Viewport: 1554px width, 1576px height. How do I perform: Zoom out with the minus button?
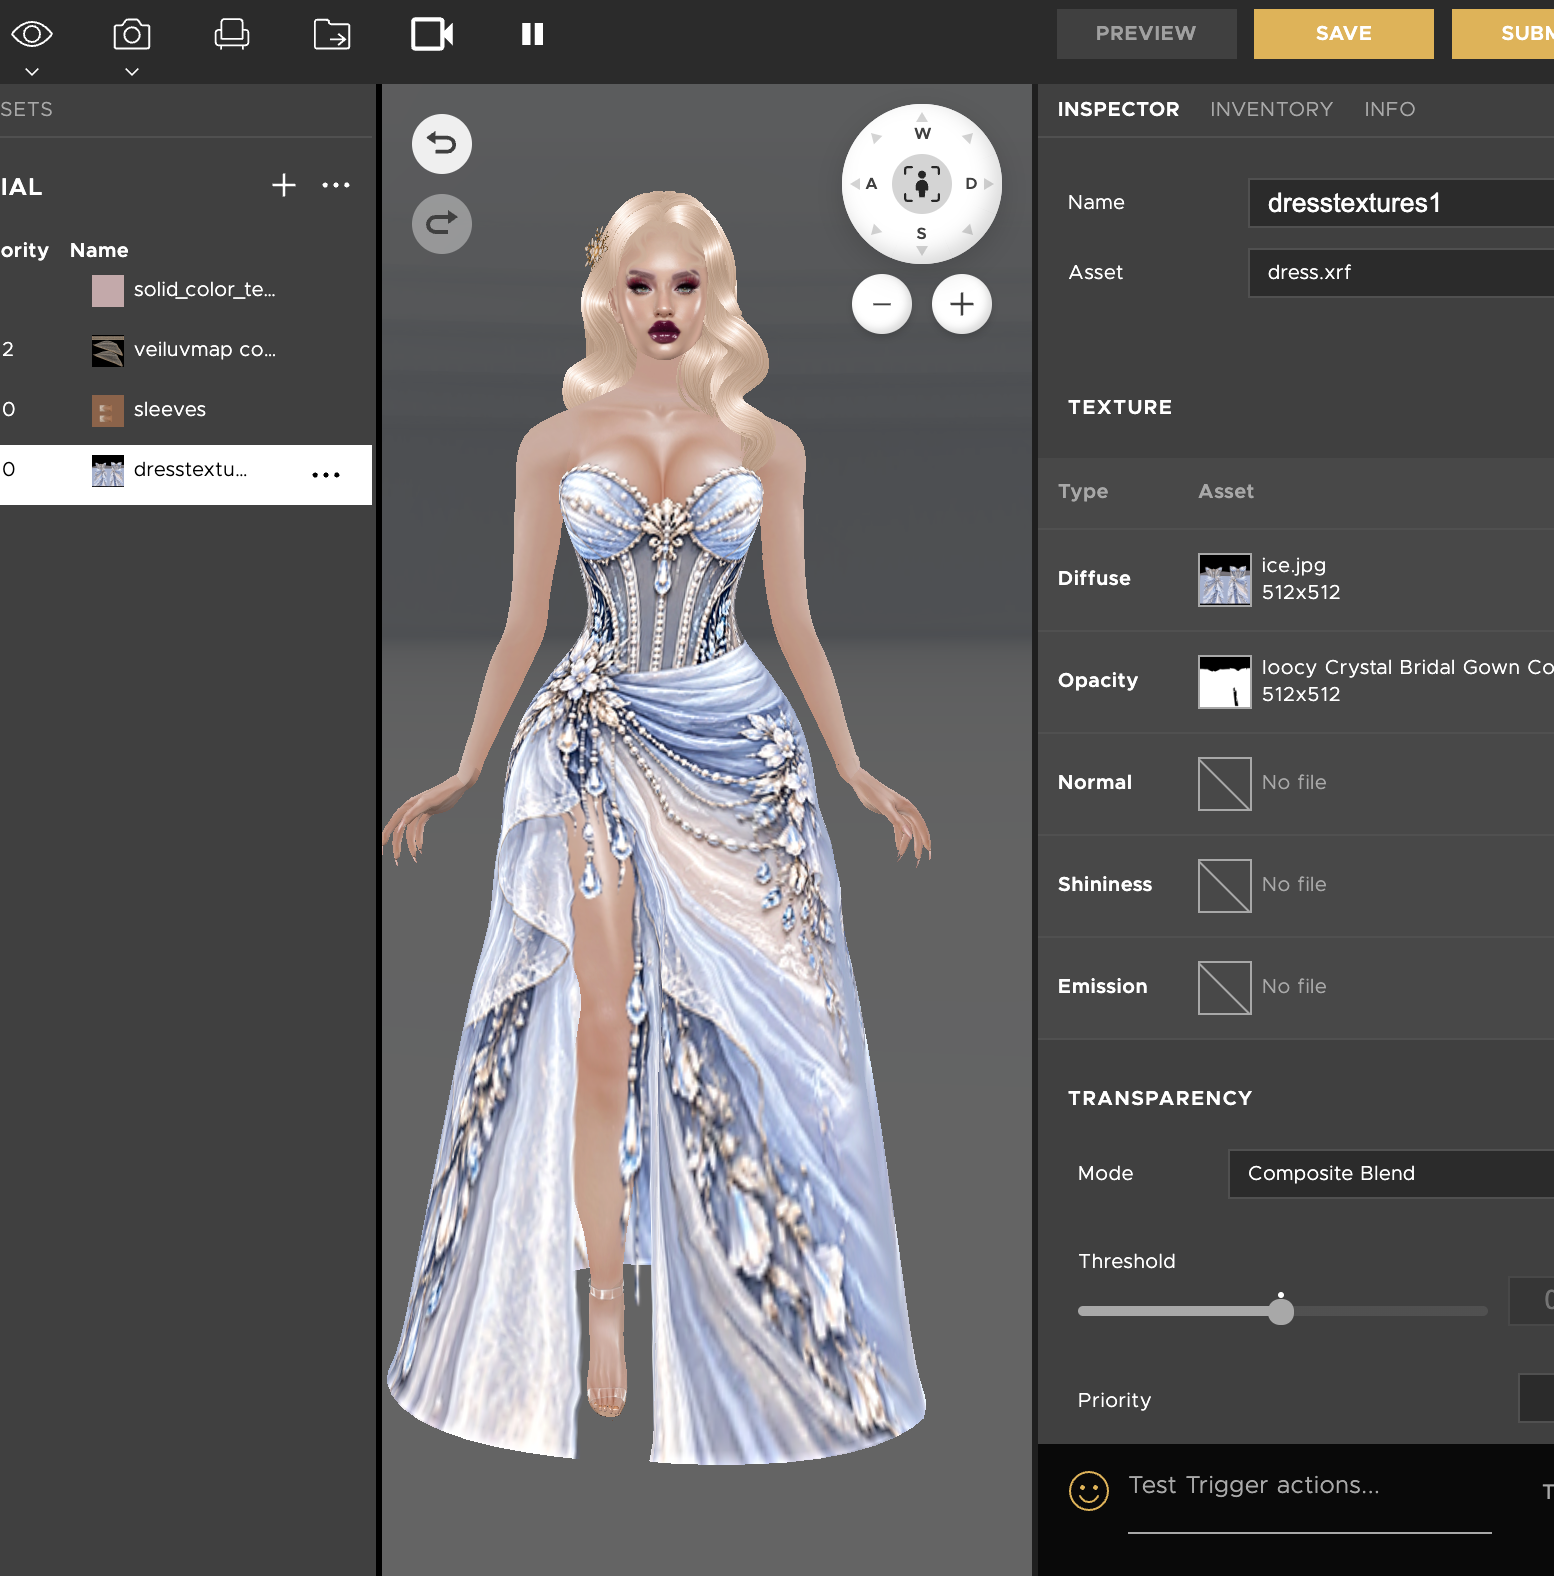pyautogui.click(x=882, y=304)
